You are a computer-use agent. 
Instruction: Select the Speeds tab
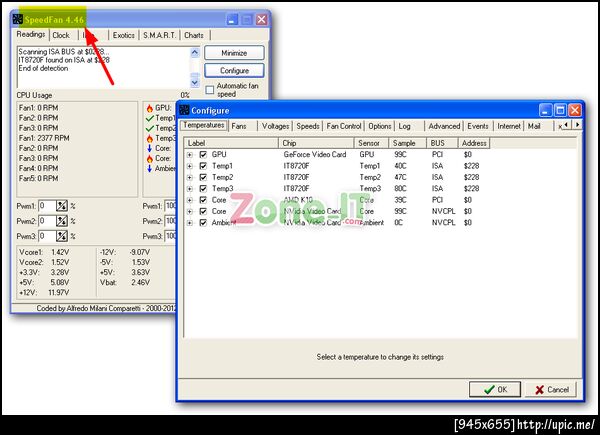click(x=308, y=126)
